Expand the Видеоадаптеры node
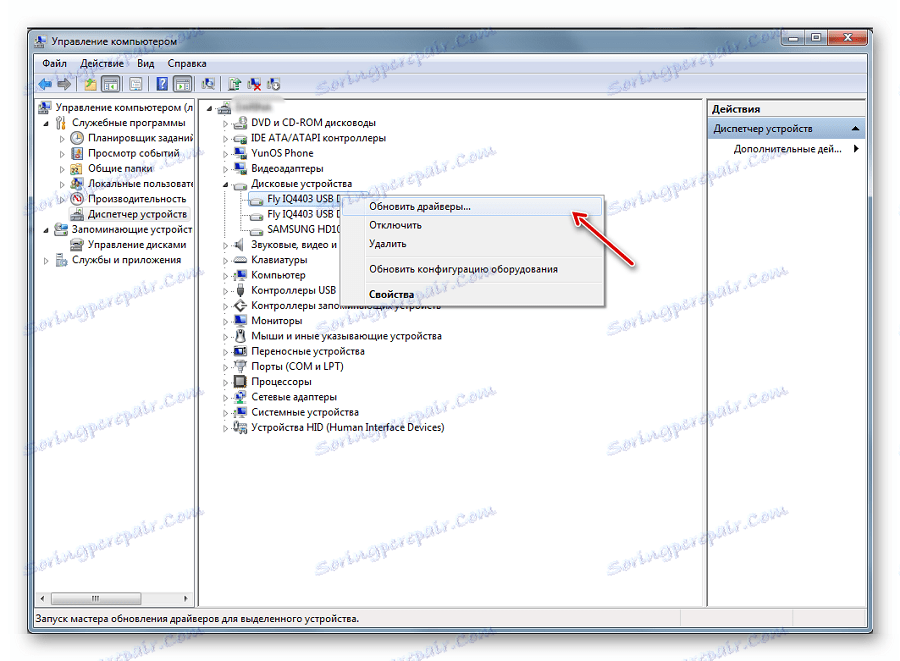Screen dimensions: 900x661 point(226,169)
